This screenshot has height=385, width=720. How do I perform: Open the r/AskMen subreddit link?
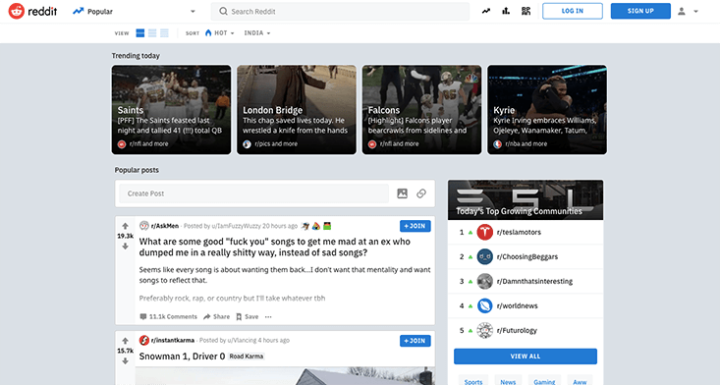[x=165, y=226]
